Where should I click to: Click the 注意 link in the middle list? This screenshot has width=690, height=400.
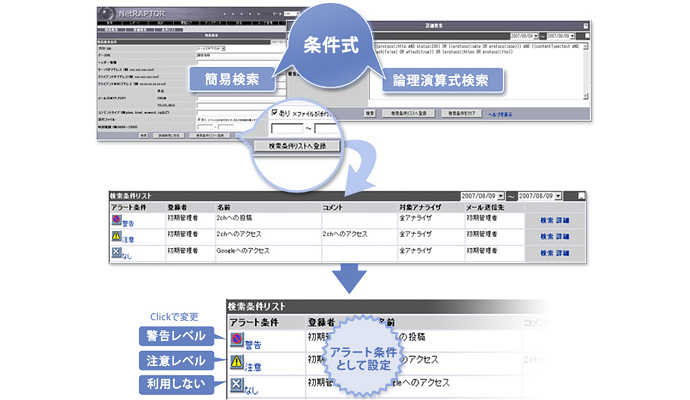(x=128, y=240)
